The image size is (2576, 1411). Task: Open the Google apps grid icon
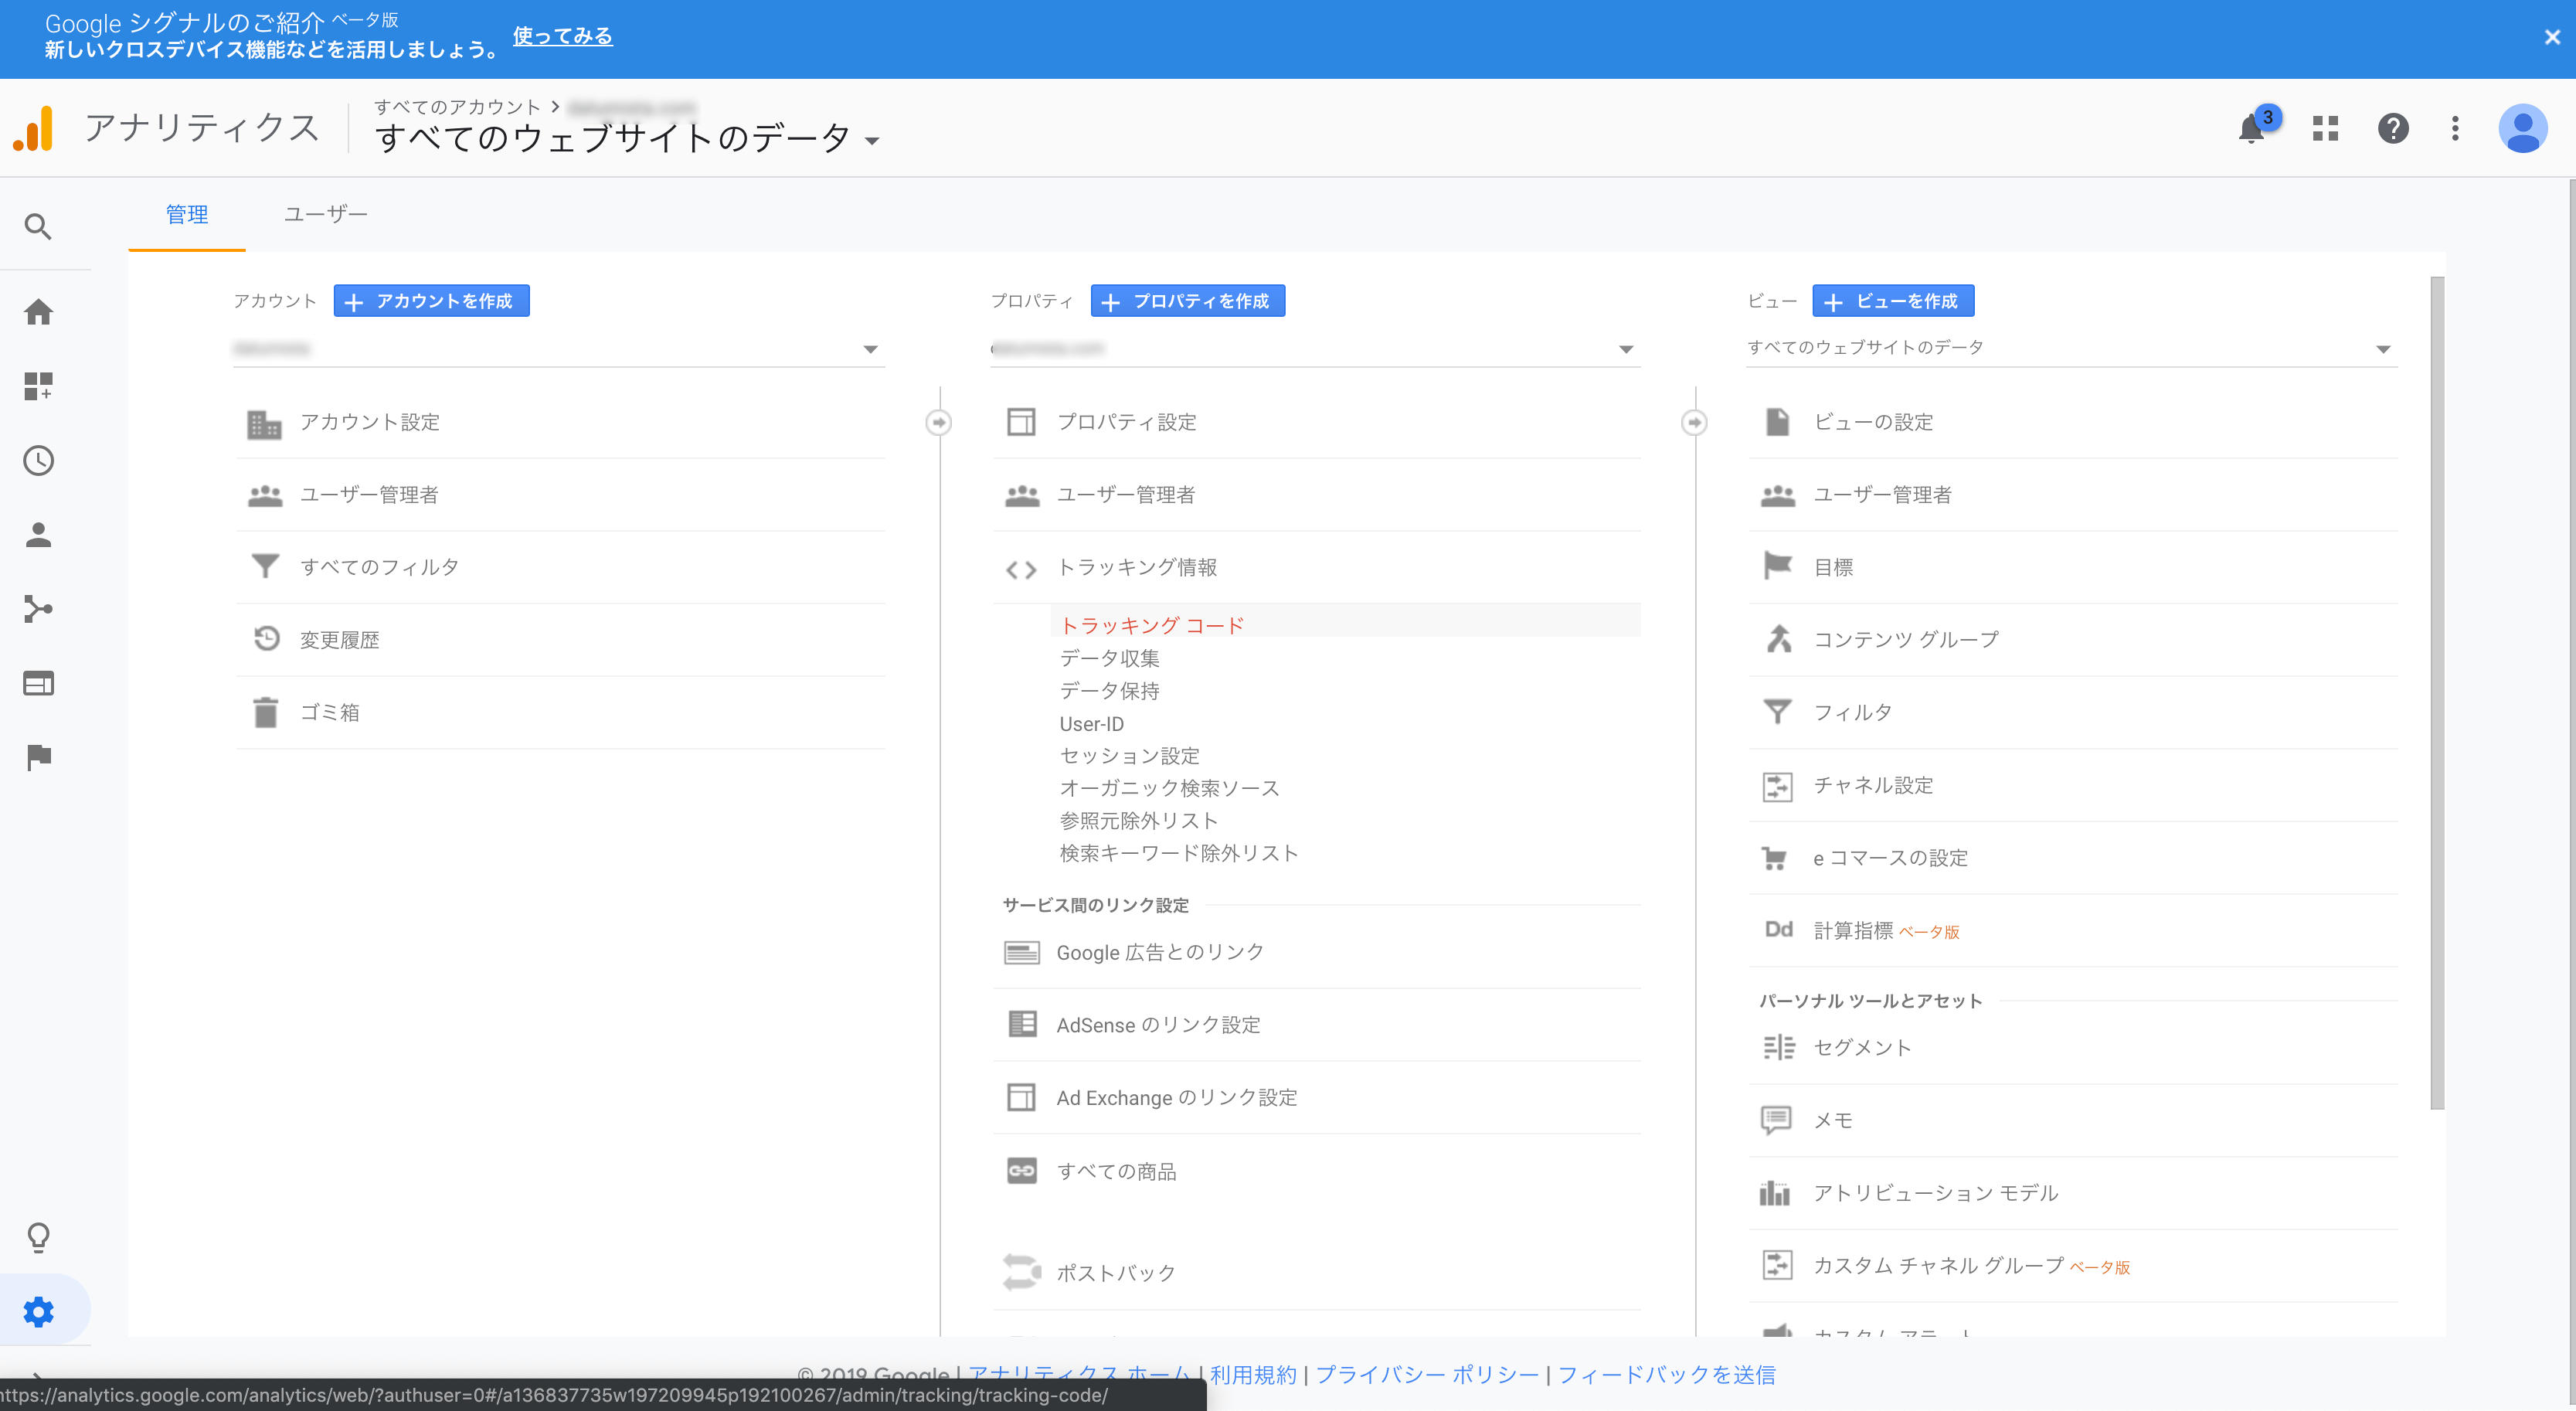click(x=2326, y=128)
